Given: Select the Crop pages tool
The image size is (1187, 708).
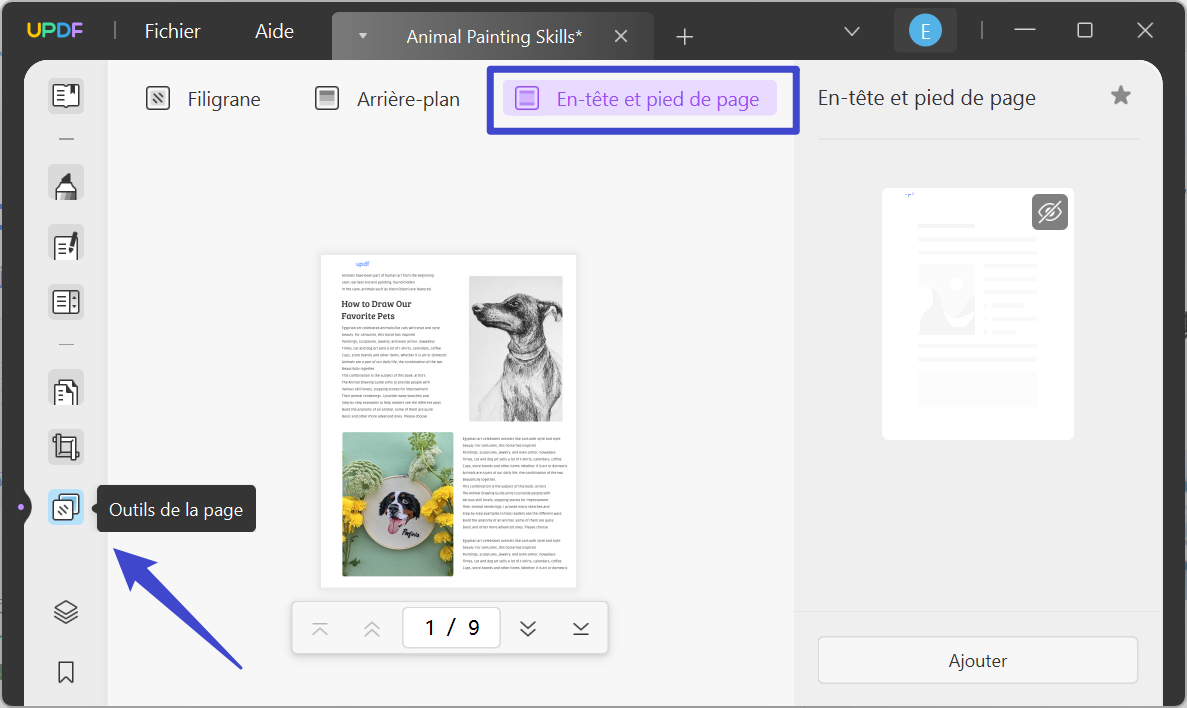Looking at the screenshot, I should (66, 448).
